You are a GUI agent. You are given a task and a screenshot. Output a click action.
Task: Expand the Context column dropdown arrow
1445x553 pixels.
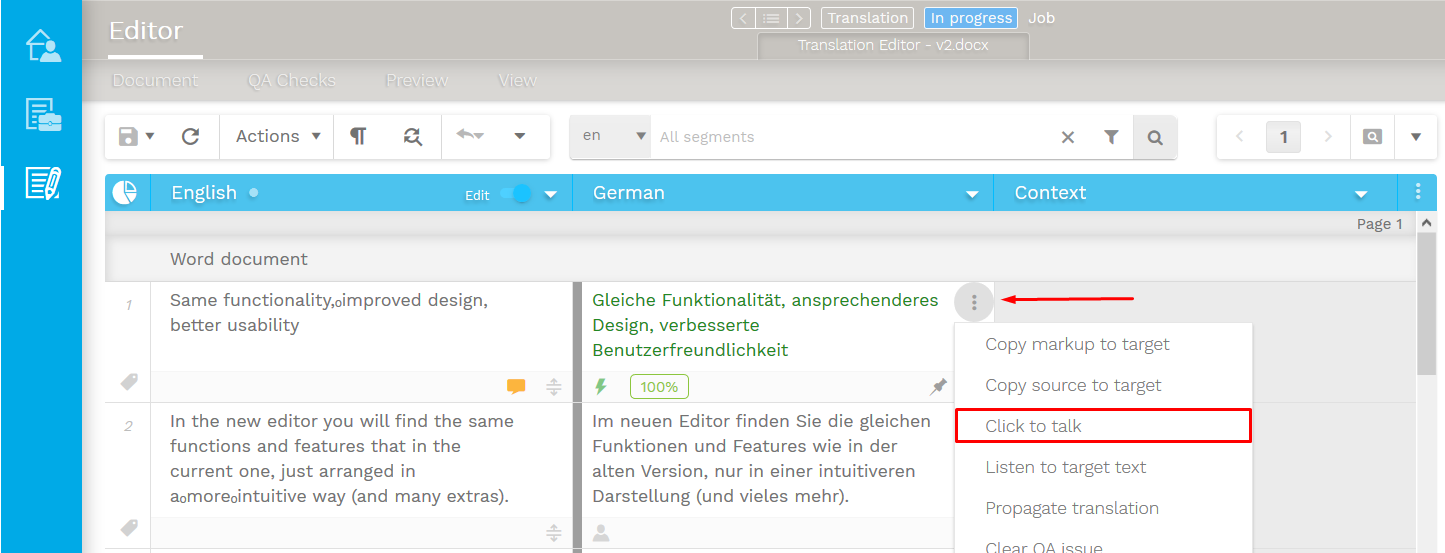[1360, 194]
